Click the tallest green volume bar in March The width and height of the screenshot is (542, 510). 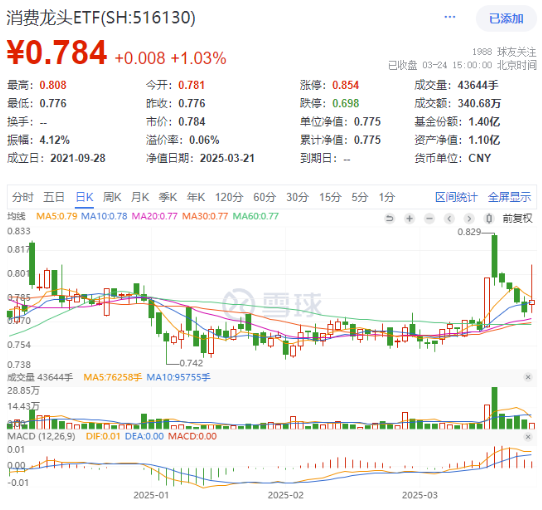494,408
